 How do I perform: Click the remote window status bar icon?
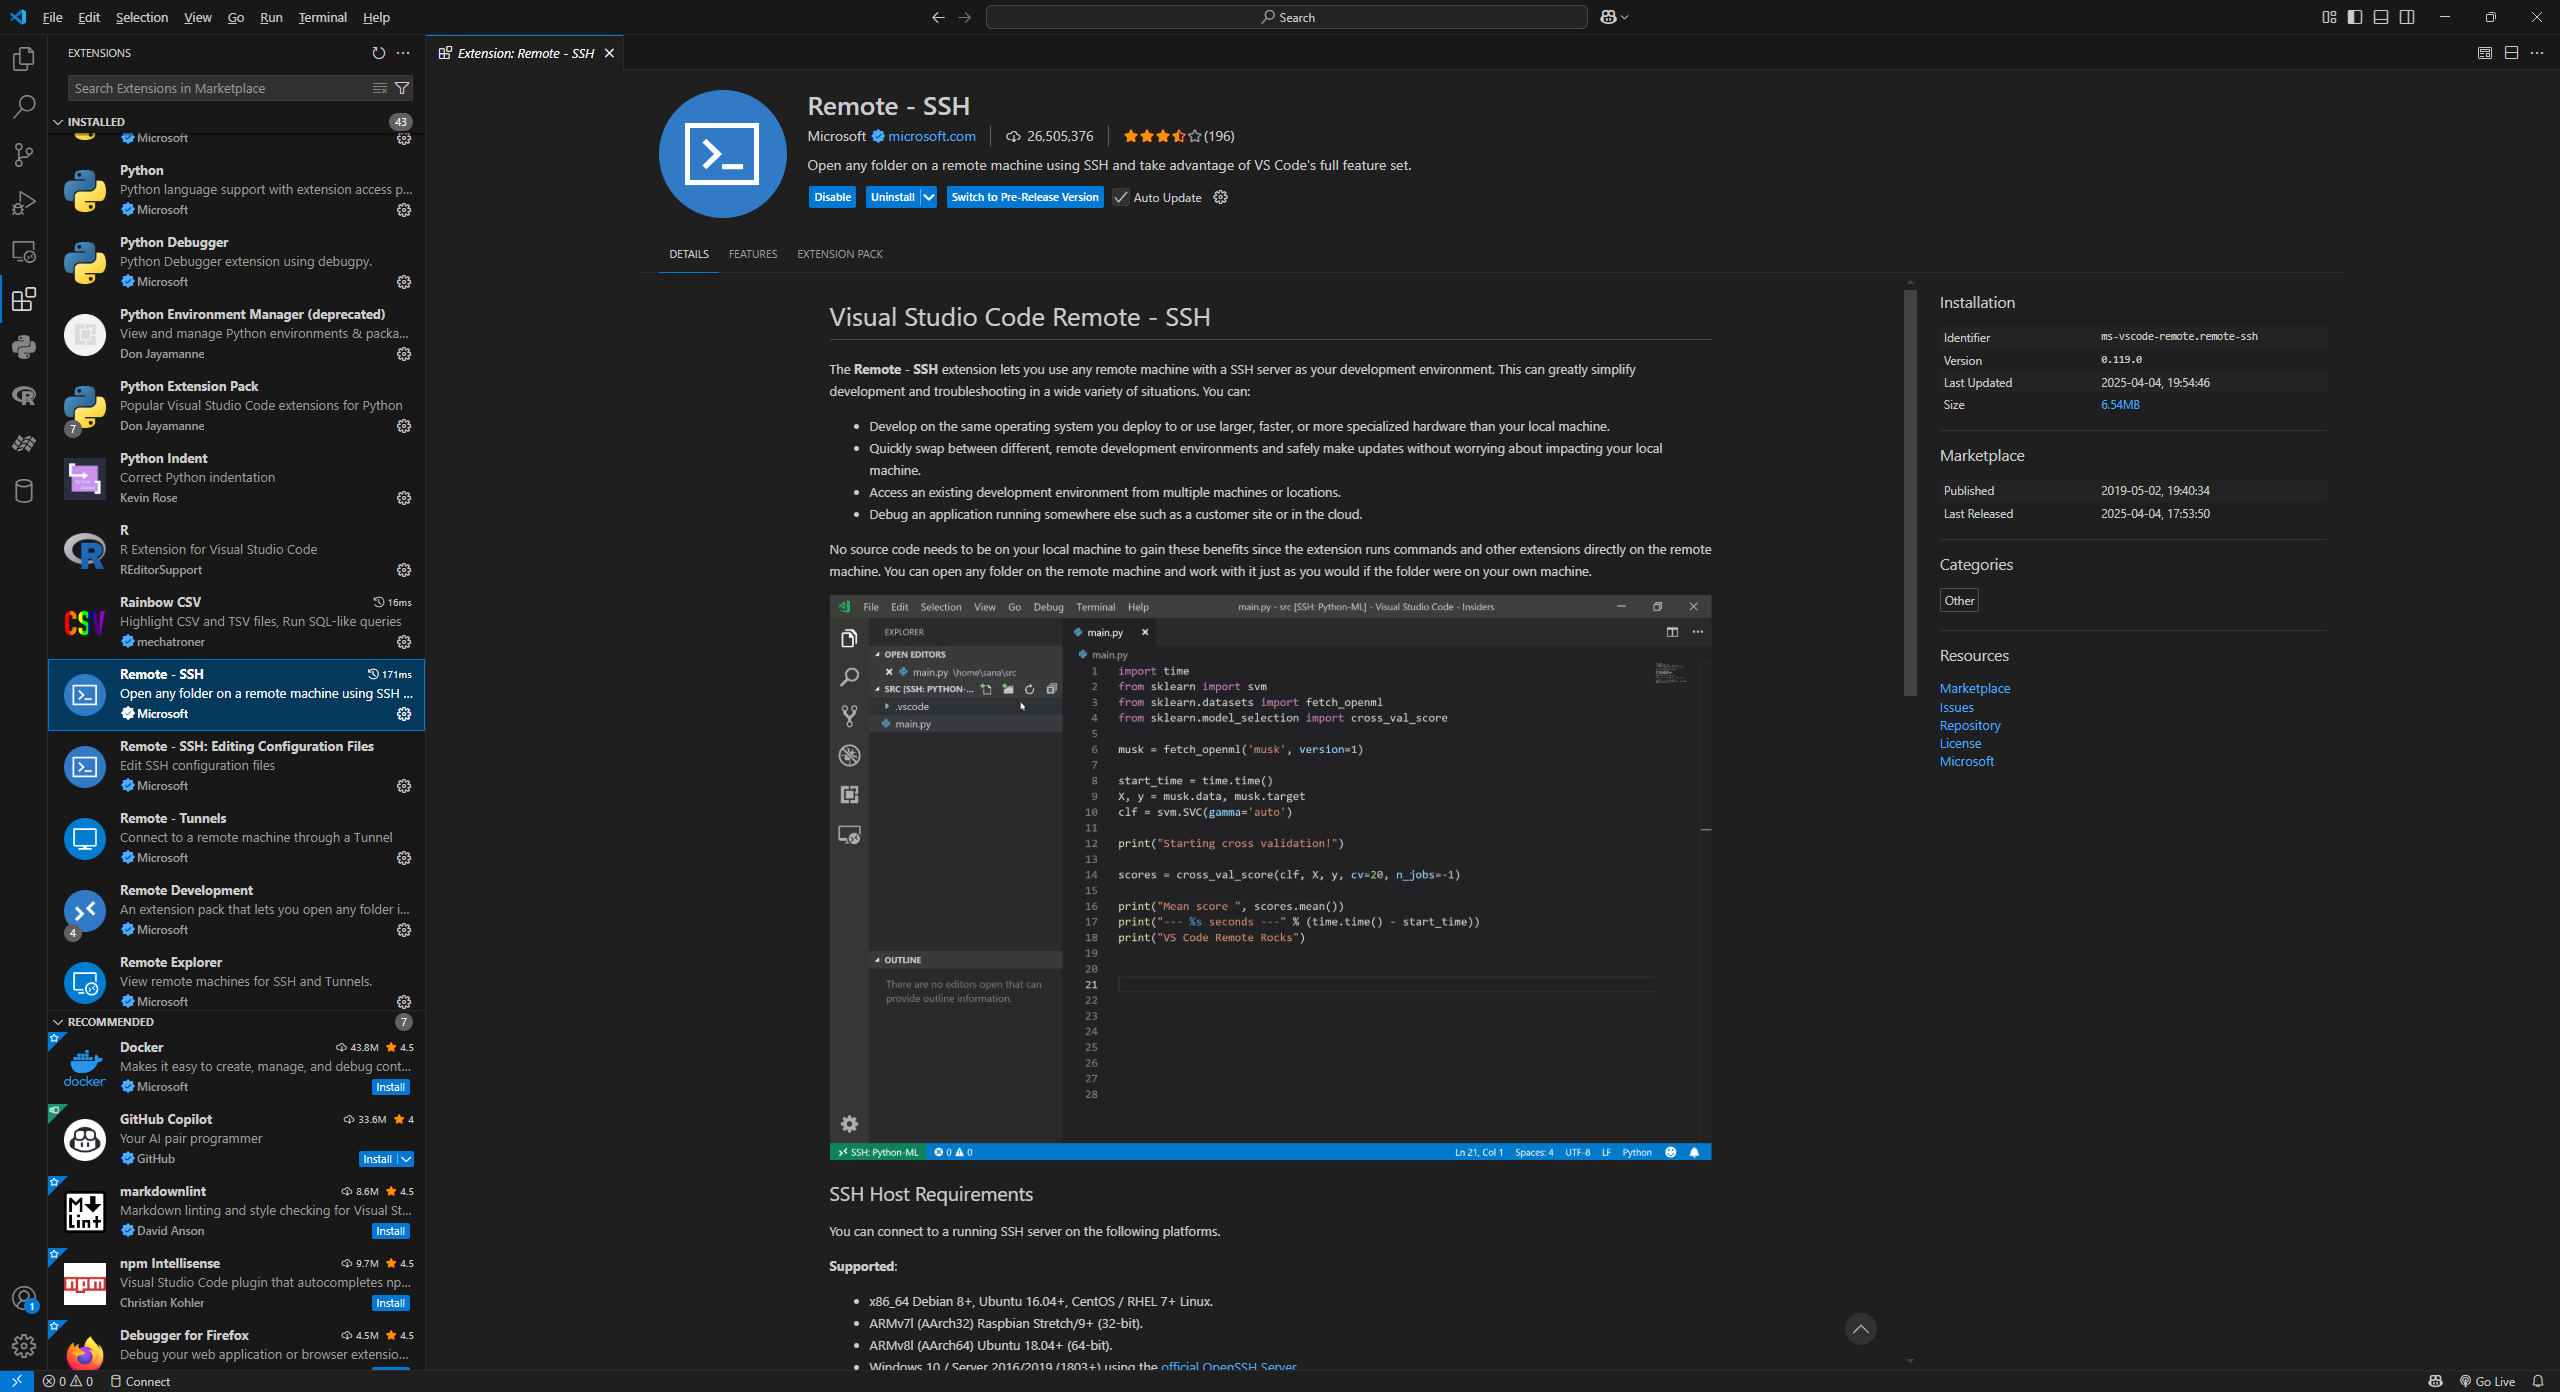pos(17,1381)
